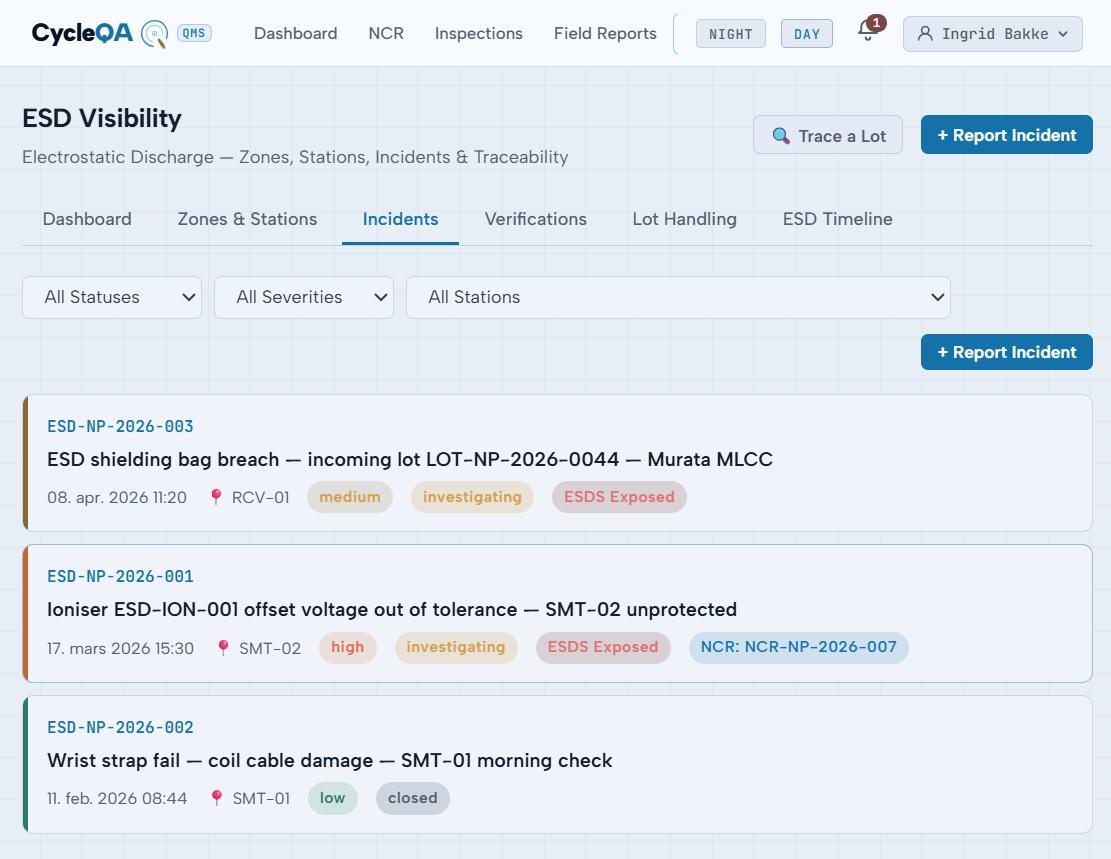Click ESDS Exposed badge on SMT-02 incident
The image size is (1111, 859).
click(603, 647)
